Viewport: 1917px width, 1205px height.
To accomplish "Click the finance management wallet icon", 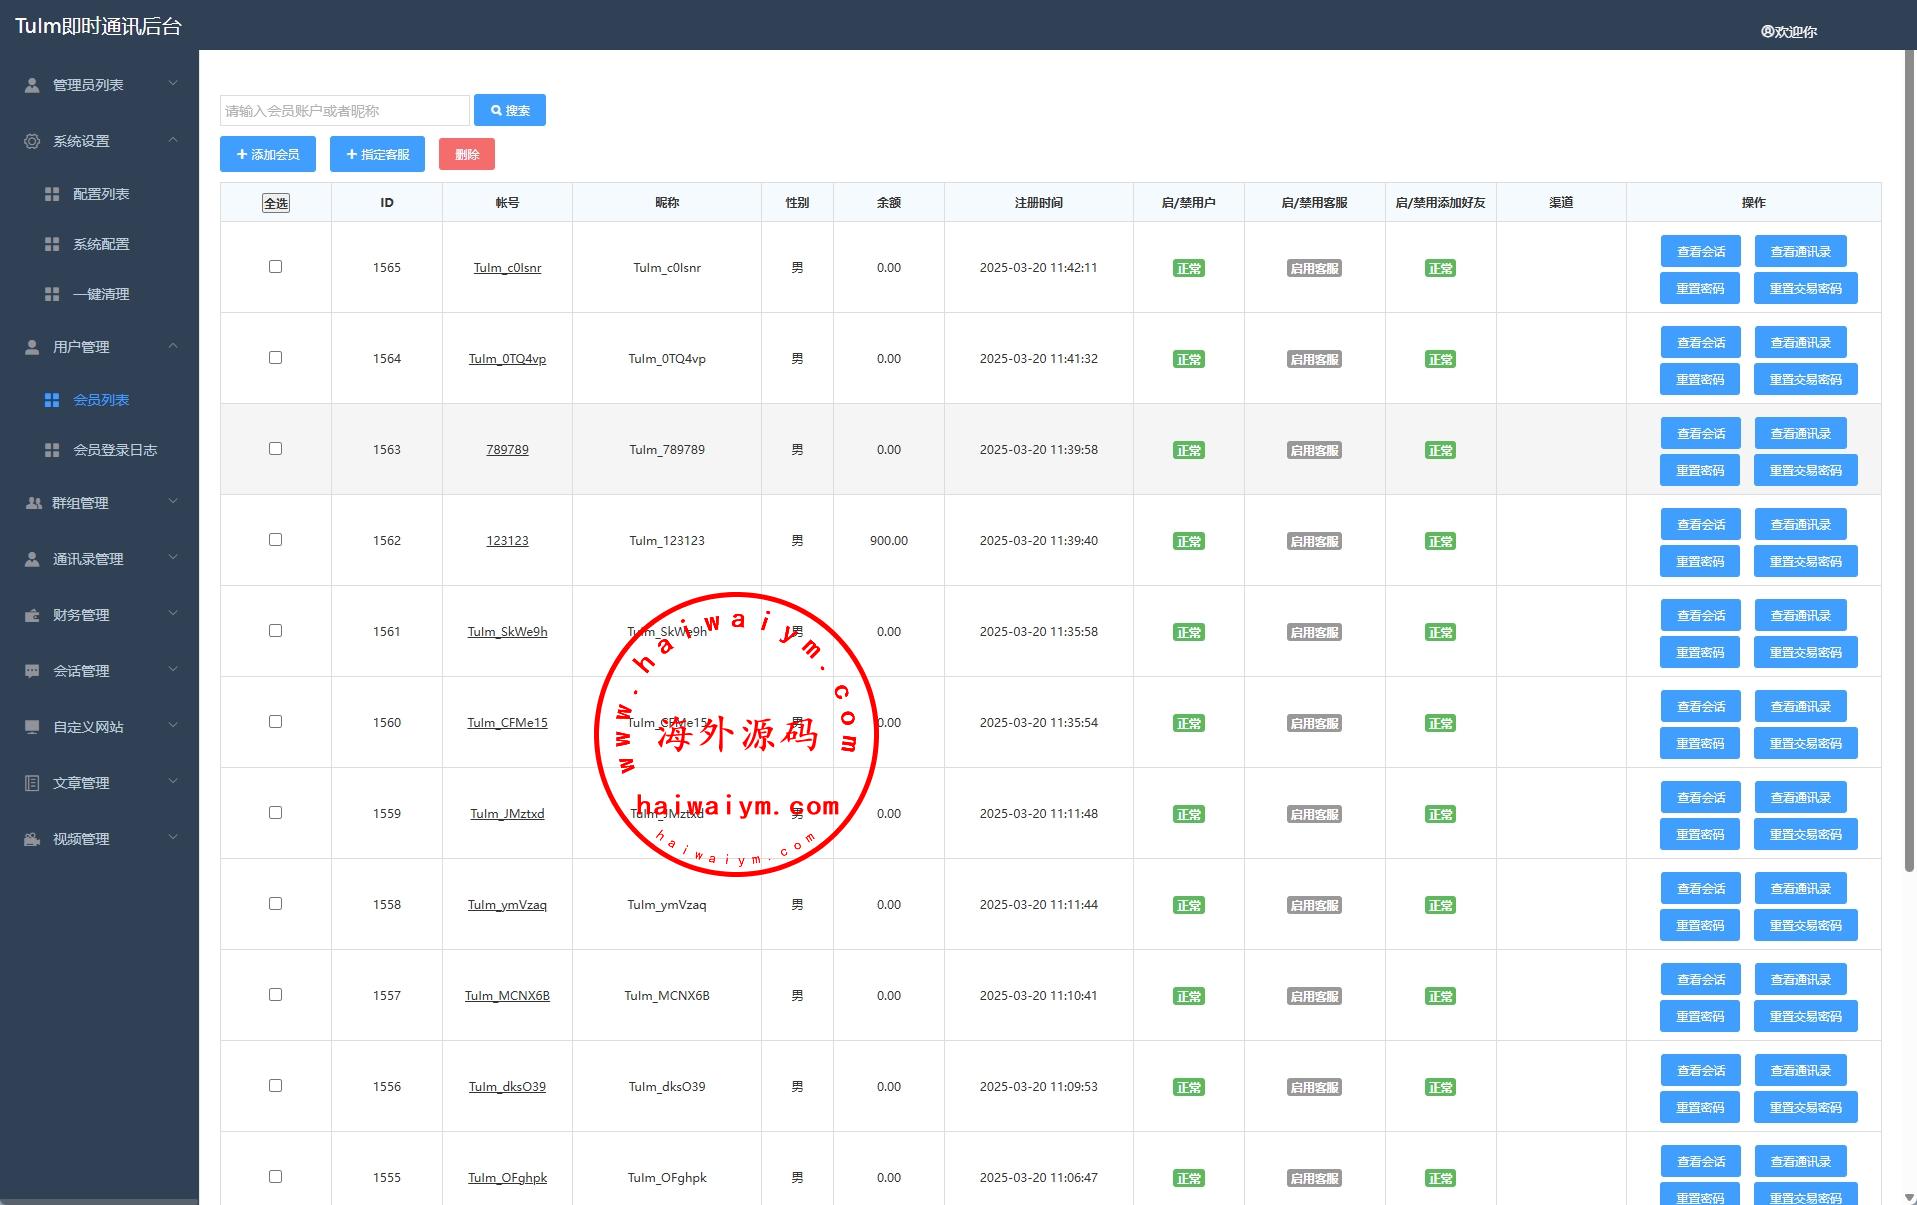I will point(32,615).
